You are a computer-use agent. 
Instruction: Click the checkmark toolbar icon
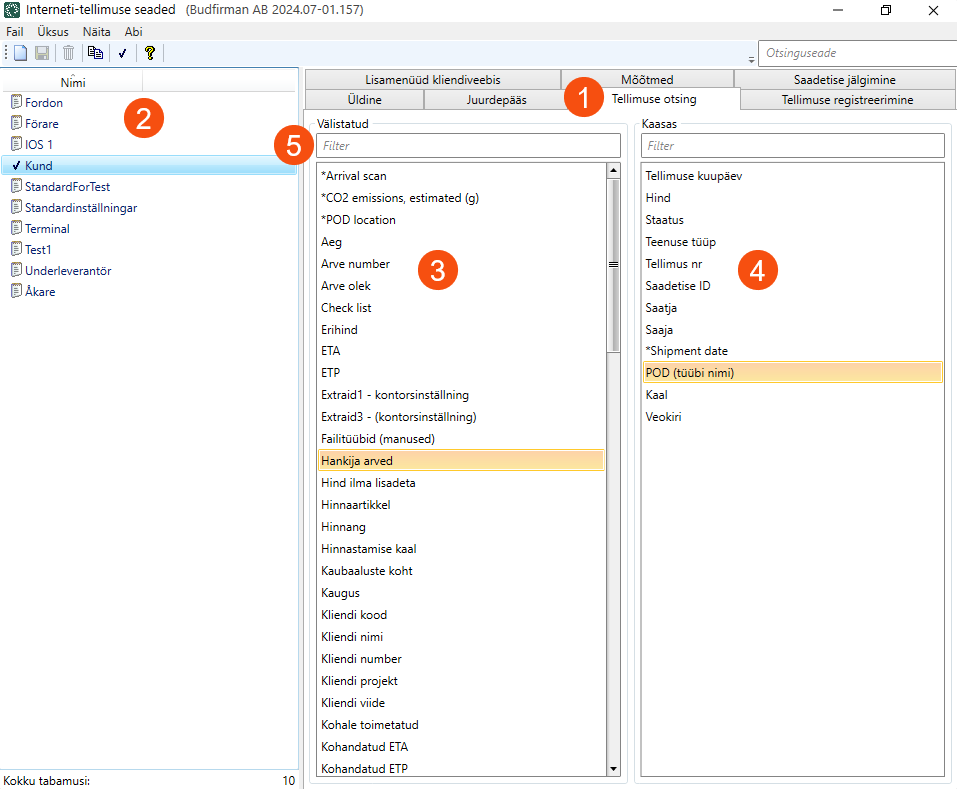pos(122,53)
